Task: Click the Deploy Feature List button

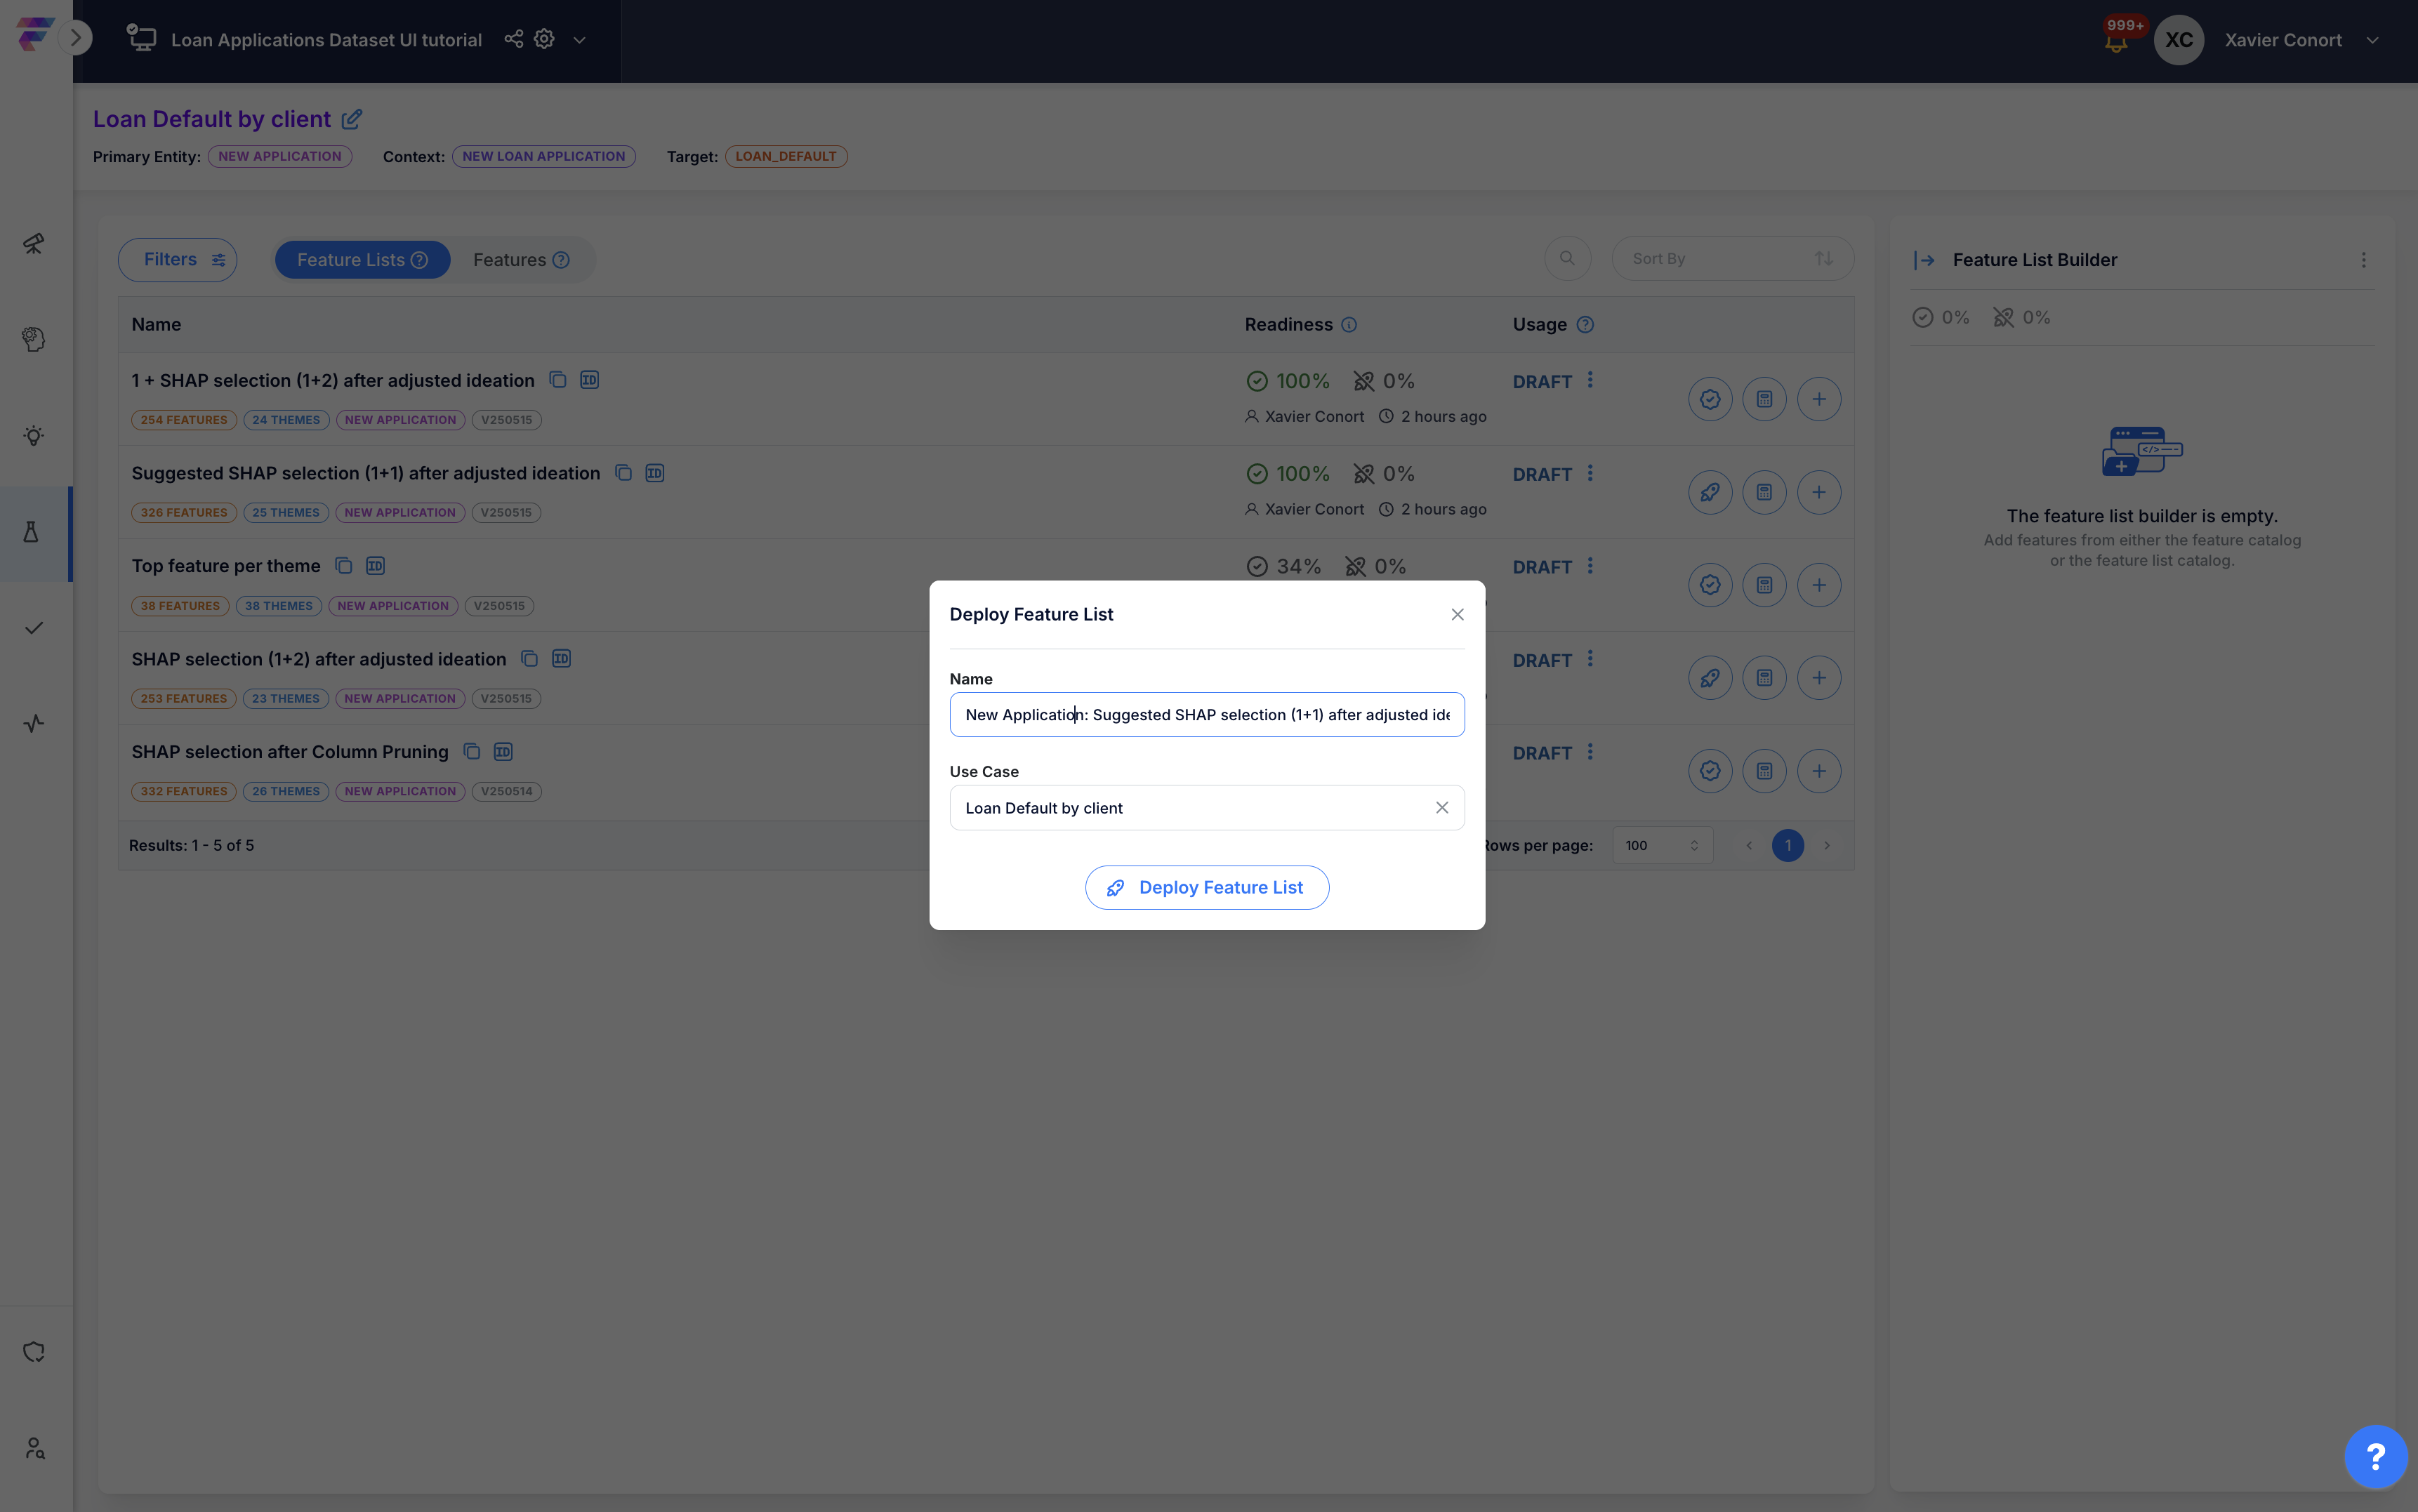Action: (1206, 887)
